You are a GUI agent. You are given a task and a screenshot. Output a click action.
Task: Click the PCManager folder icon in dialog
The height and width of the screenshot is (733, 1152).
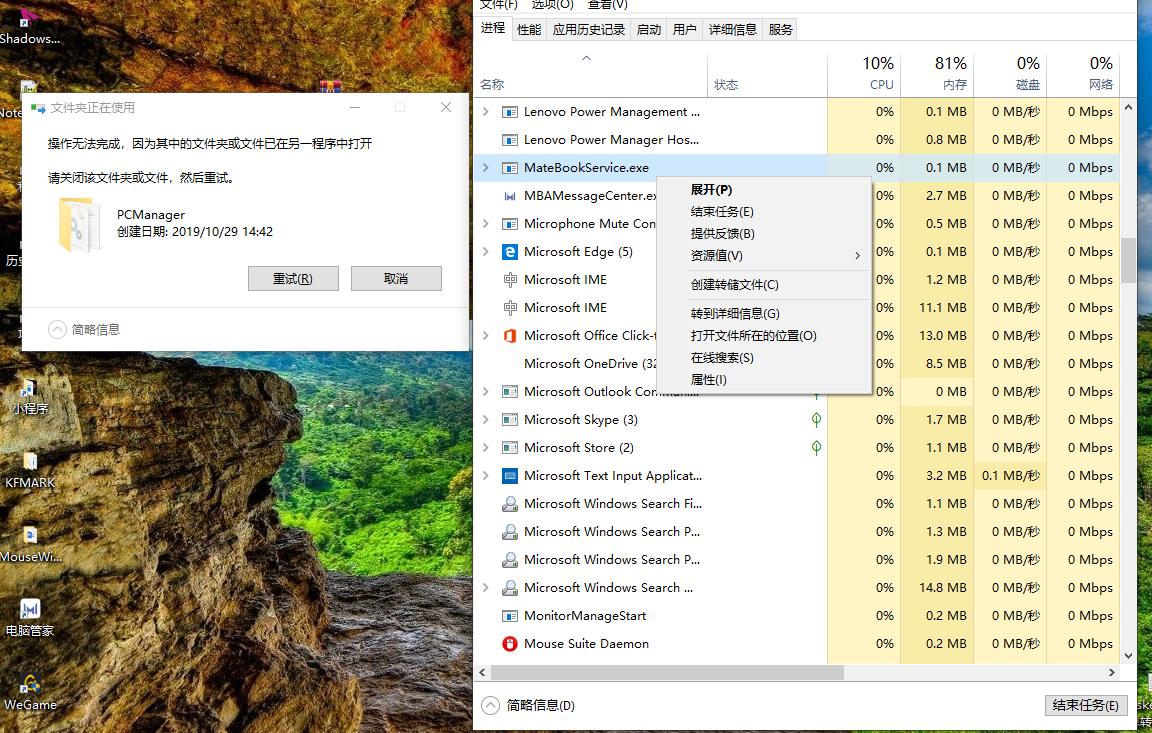point(79,225)
